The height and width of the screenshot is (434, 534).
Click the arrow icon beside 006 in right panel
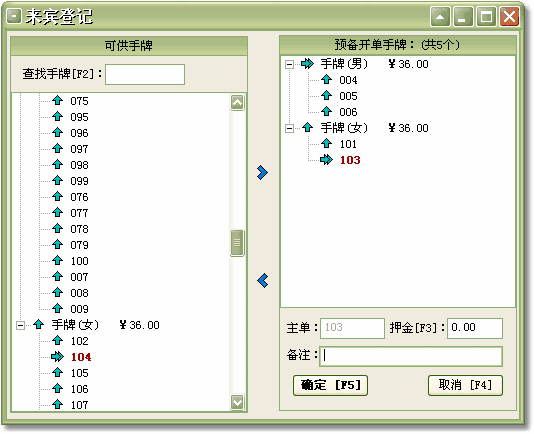pyautogui.click(x=327, y=112)
